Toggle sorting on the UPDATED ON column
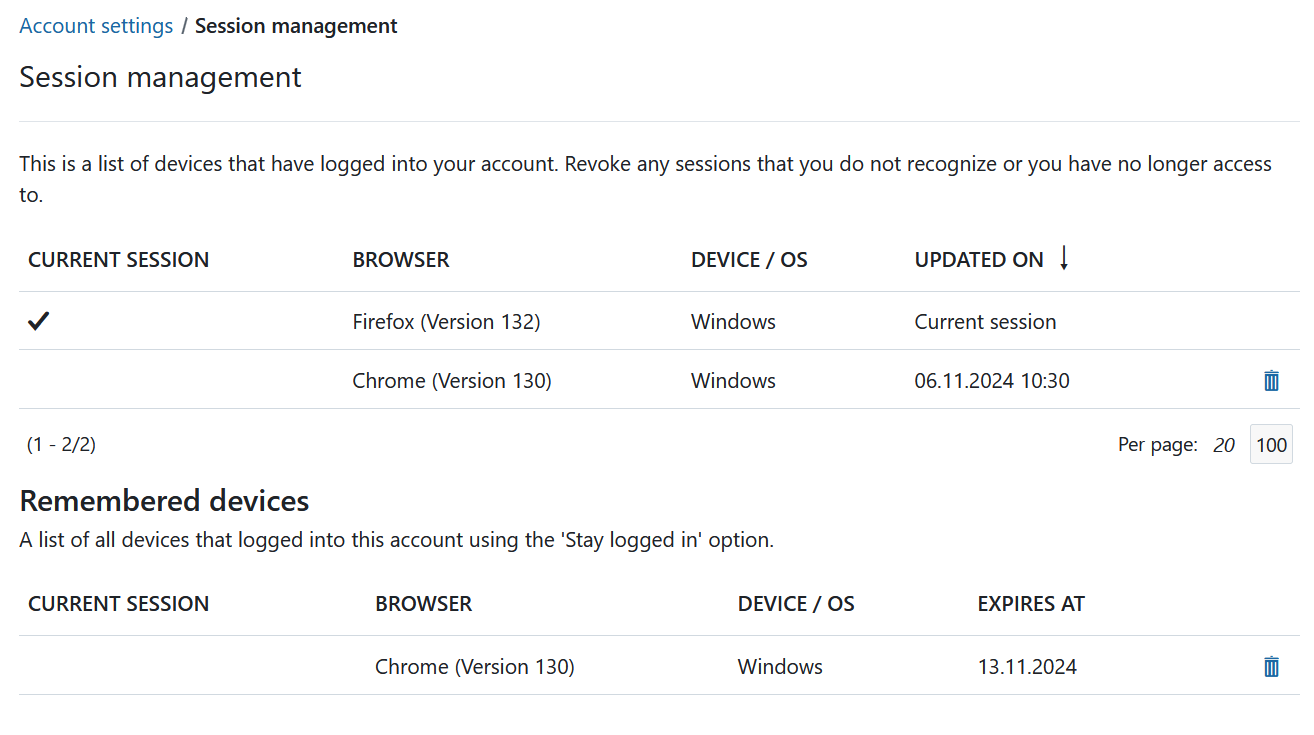This screenshot has height=735, width=1314. click(979, 259)
